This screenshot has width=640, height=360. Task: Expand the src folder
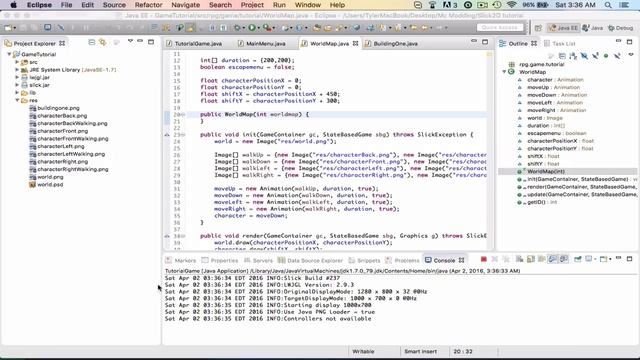(x=17, y=62)
